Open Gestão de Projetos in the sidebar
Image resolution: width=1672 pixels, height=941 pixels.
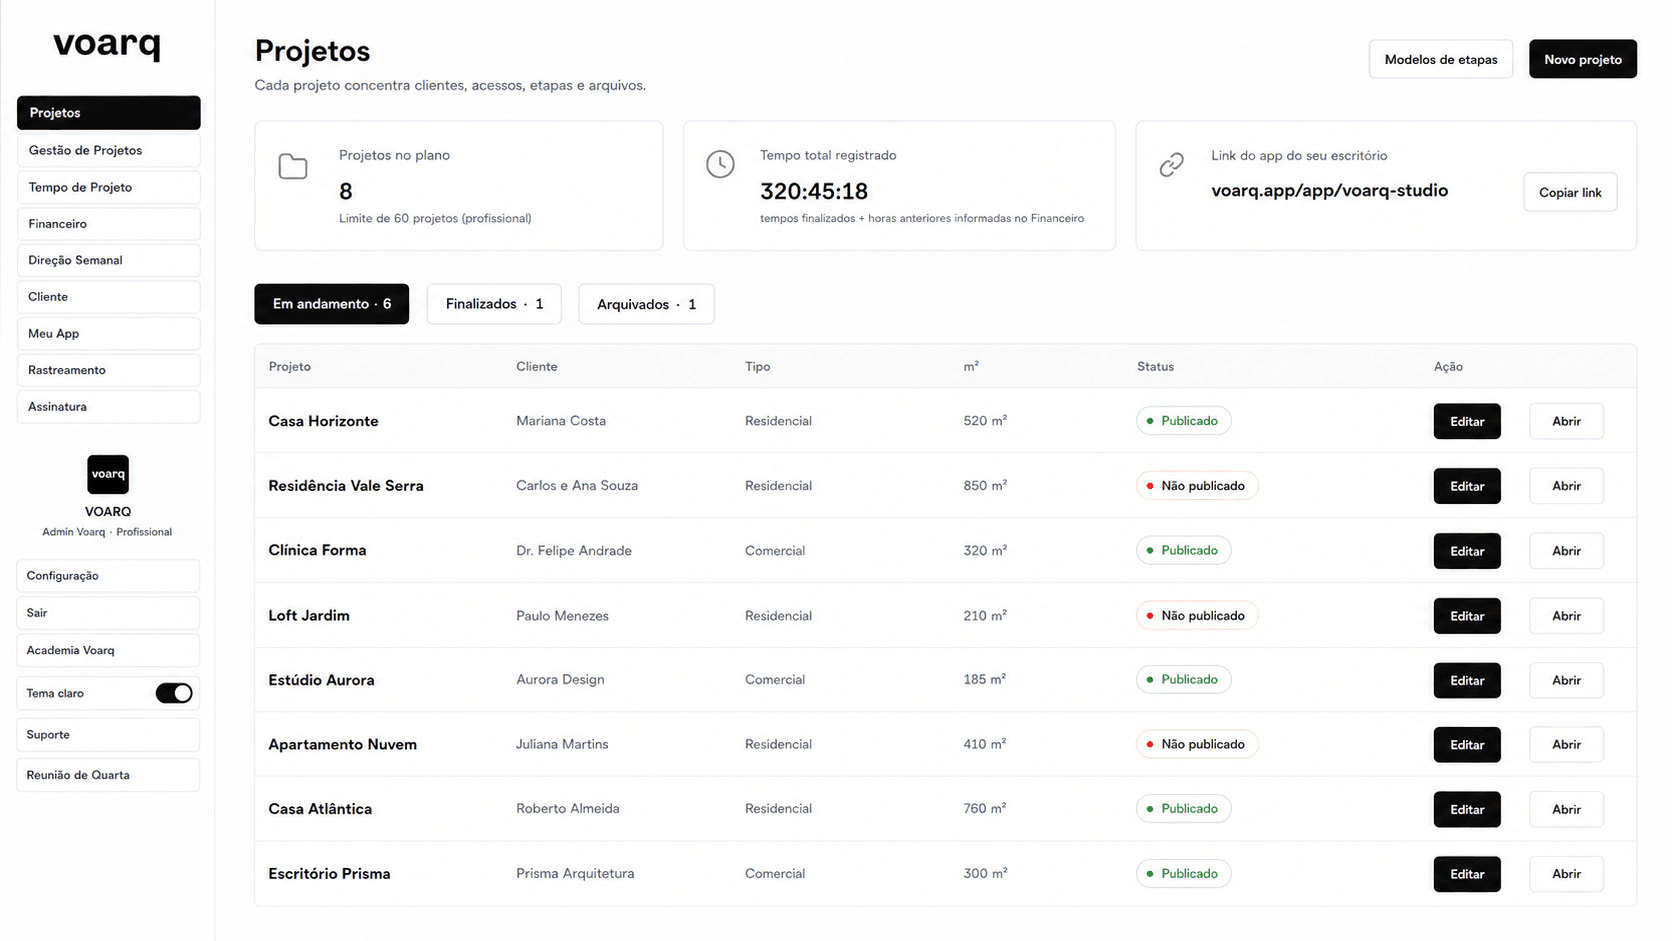point(108,150)
